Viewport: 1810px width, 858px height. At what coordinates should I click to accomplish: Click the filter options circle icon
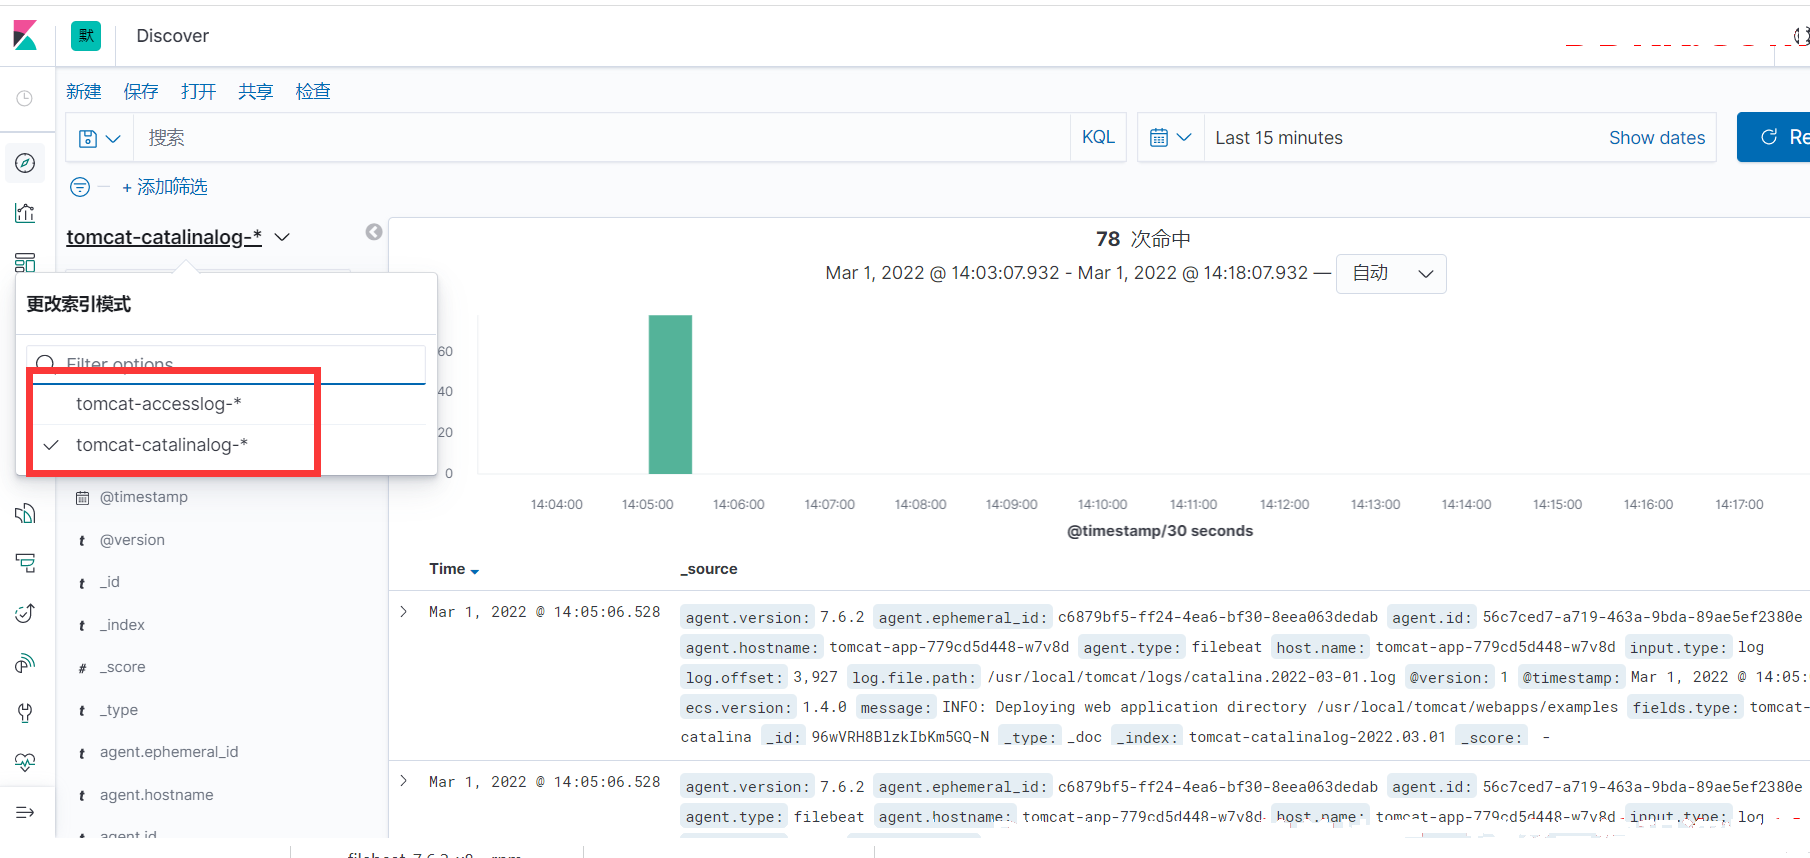pos(80,187)
